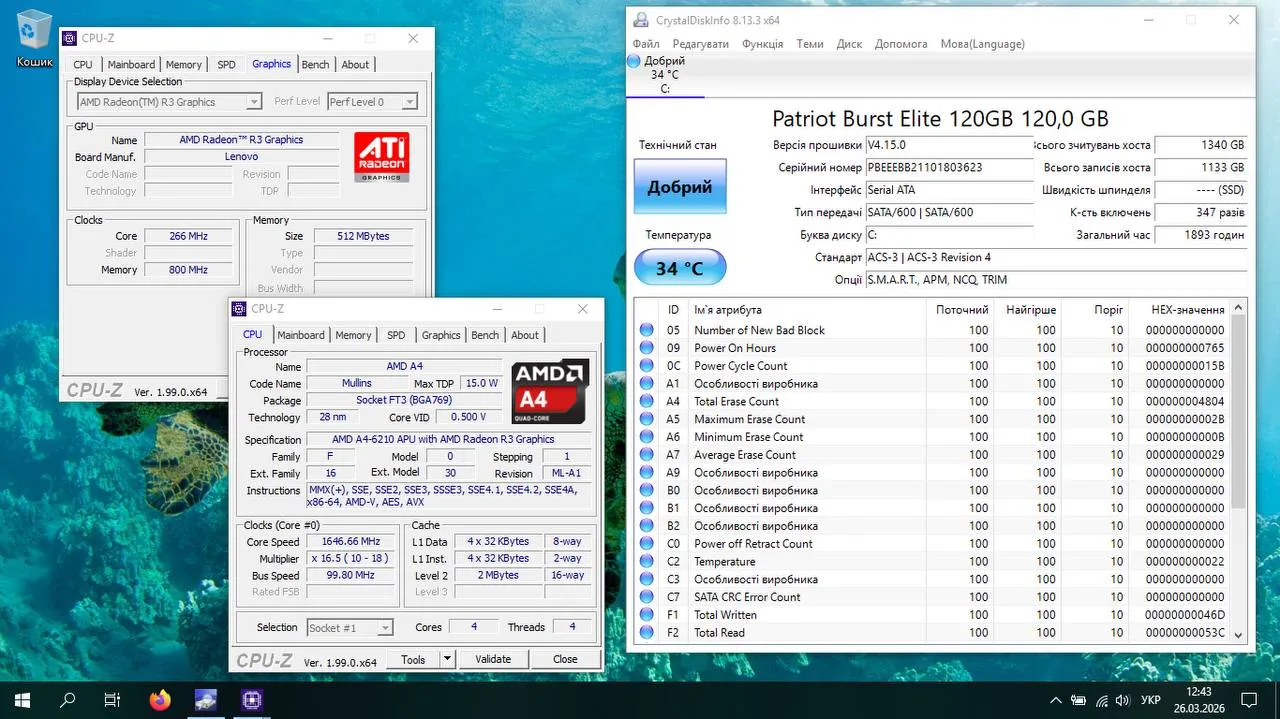
Task: Click the serial number field PBEEEBB21101803623
Action: pyautogui.click(x=948, y=168)
